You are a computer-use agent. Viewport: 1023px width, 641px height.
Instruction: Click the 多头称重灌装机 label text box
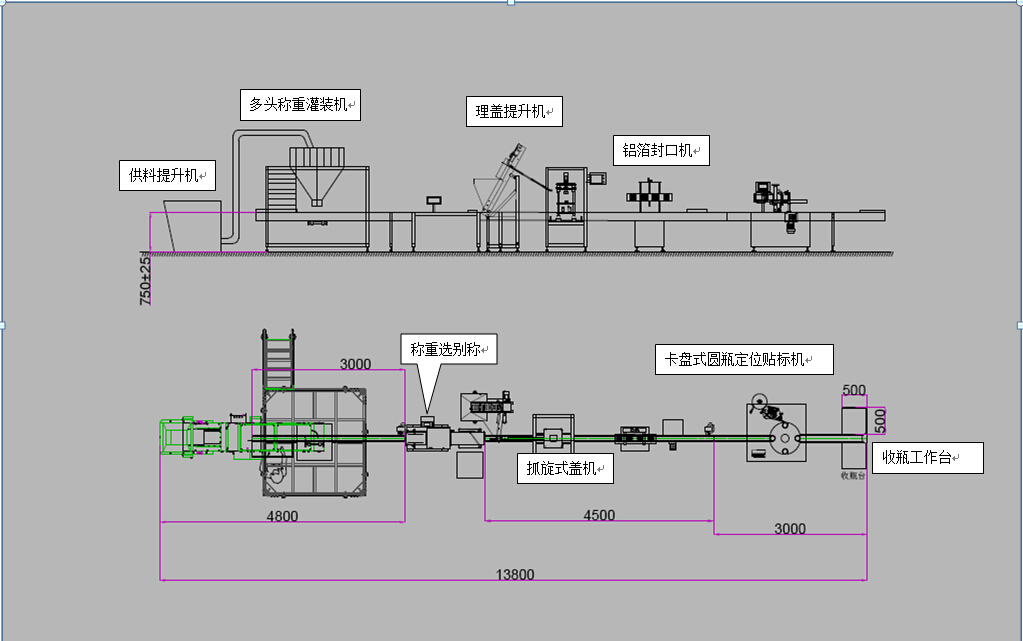300,104
